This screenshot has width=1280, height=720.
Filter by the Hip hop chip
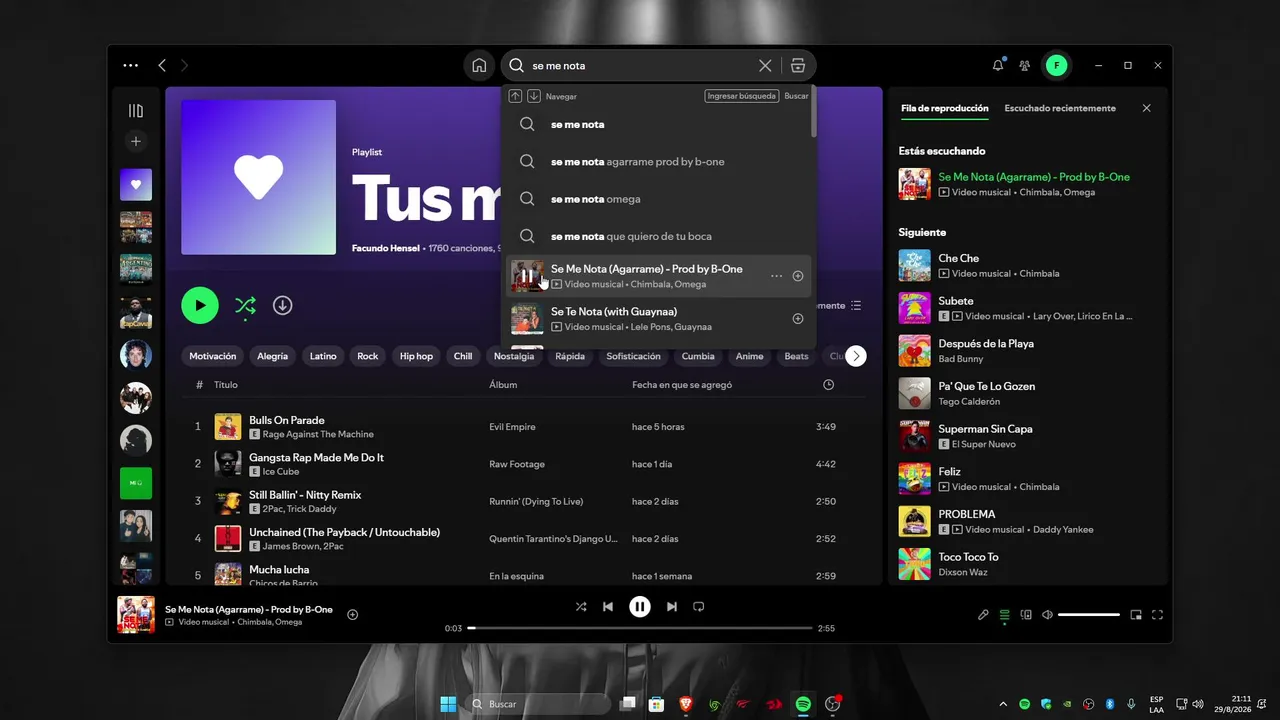(x=416, y=356)
